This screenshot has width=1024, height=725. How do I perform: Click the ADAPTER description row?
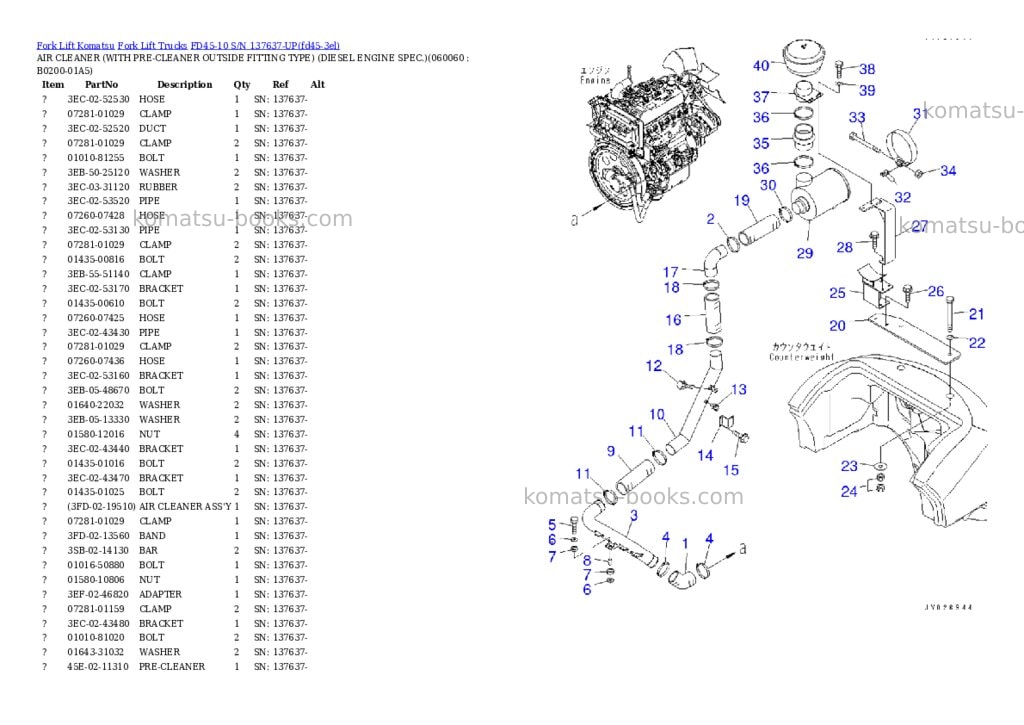point(160,594)
